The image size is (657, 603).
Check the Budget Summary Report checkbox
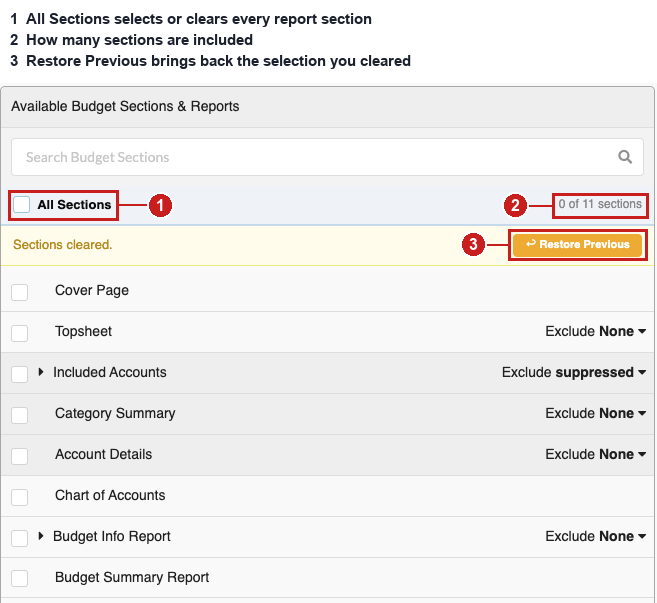(x=20, y=578)
